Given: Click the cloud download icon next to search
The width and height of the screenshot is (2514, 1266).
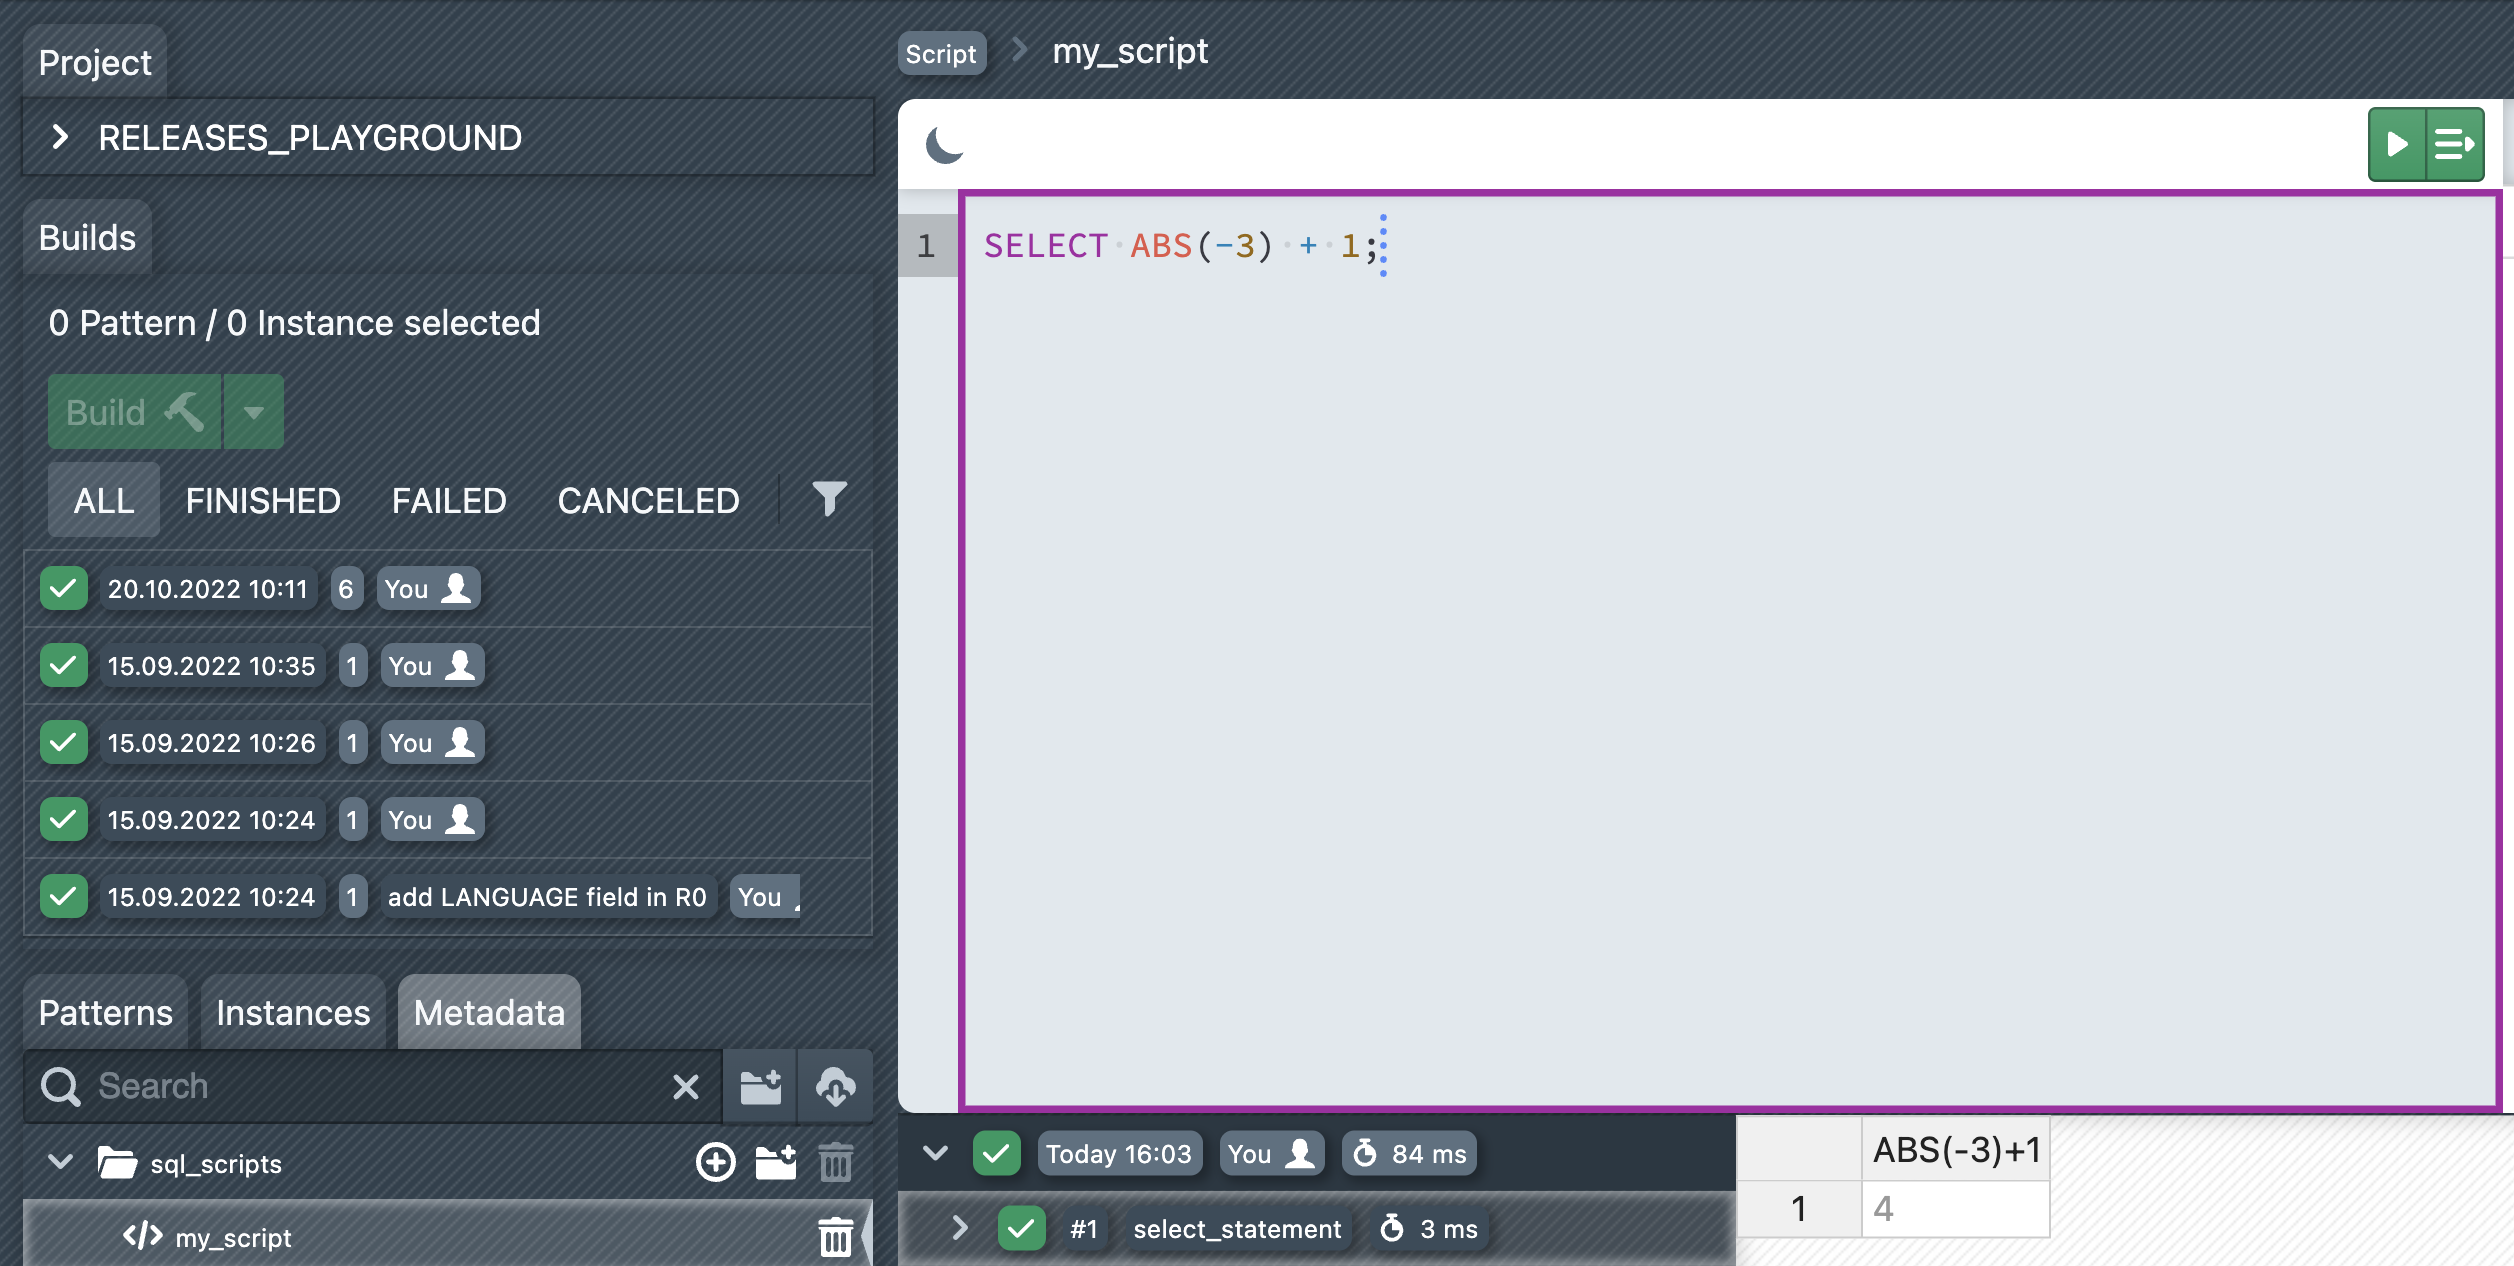Looking at the screenshot, I should [835, 1087].
